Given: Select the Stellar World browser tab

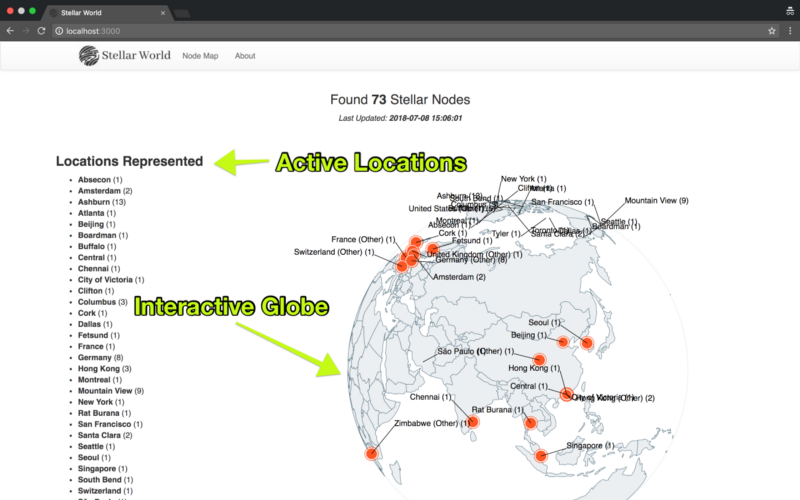Looking at the screenshot, I should coord(107,13).
